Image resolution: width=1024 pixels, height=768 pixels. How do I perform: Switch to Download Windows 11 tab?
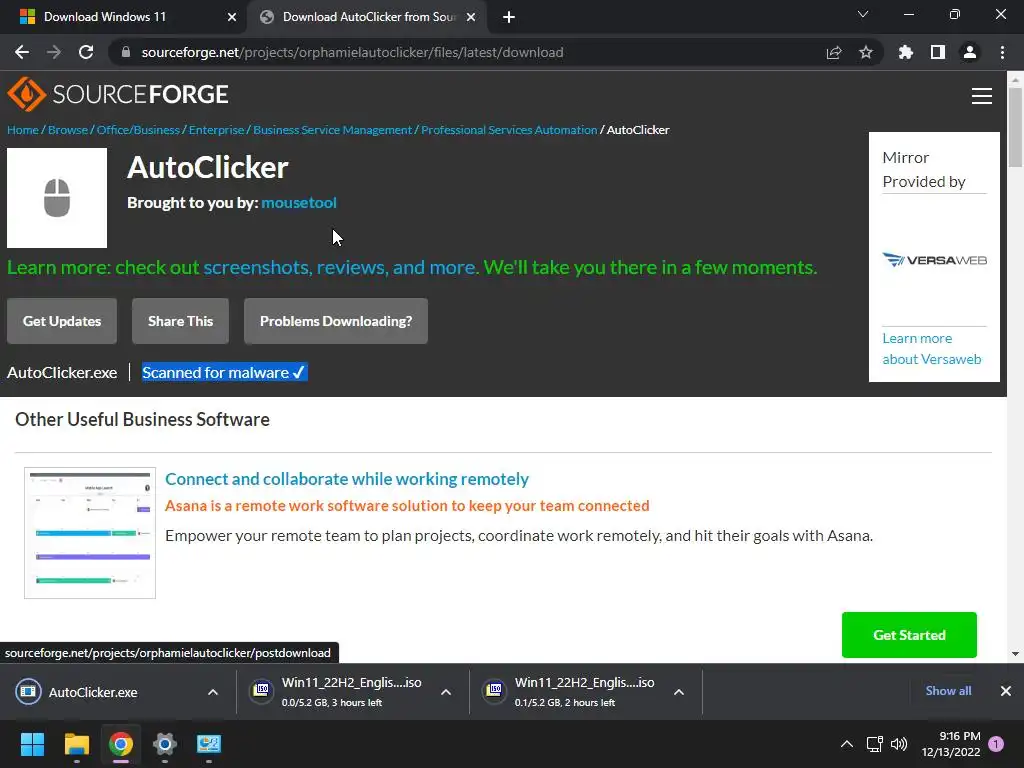click(124, 17)
